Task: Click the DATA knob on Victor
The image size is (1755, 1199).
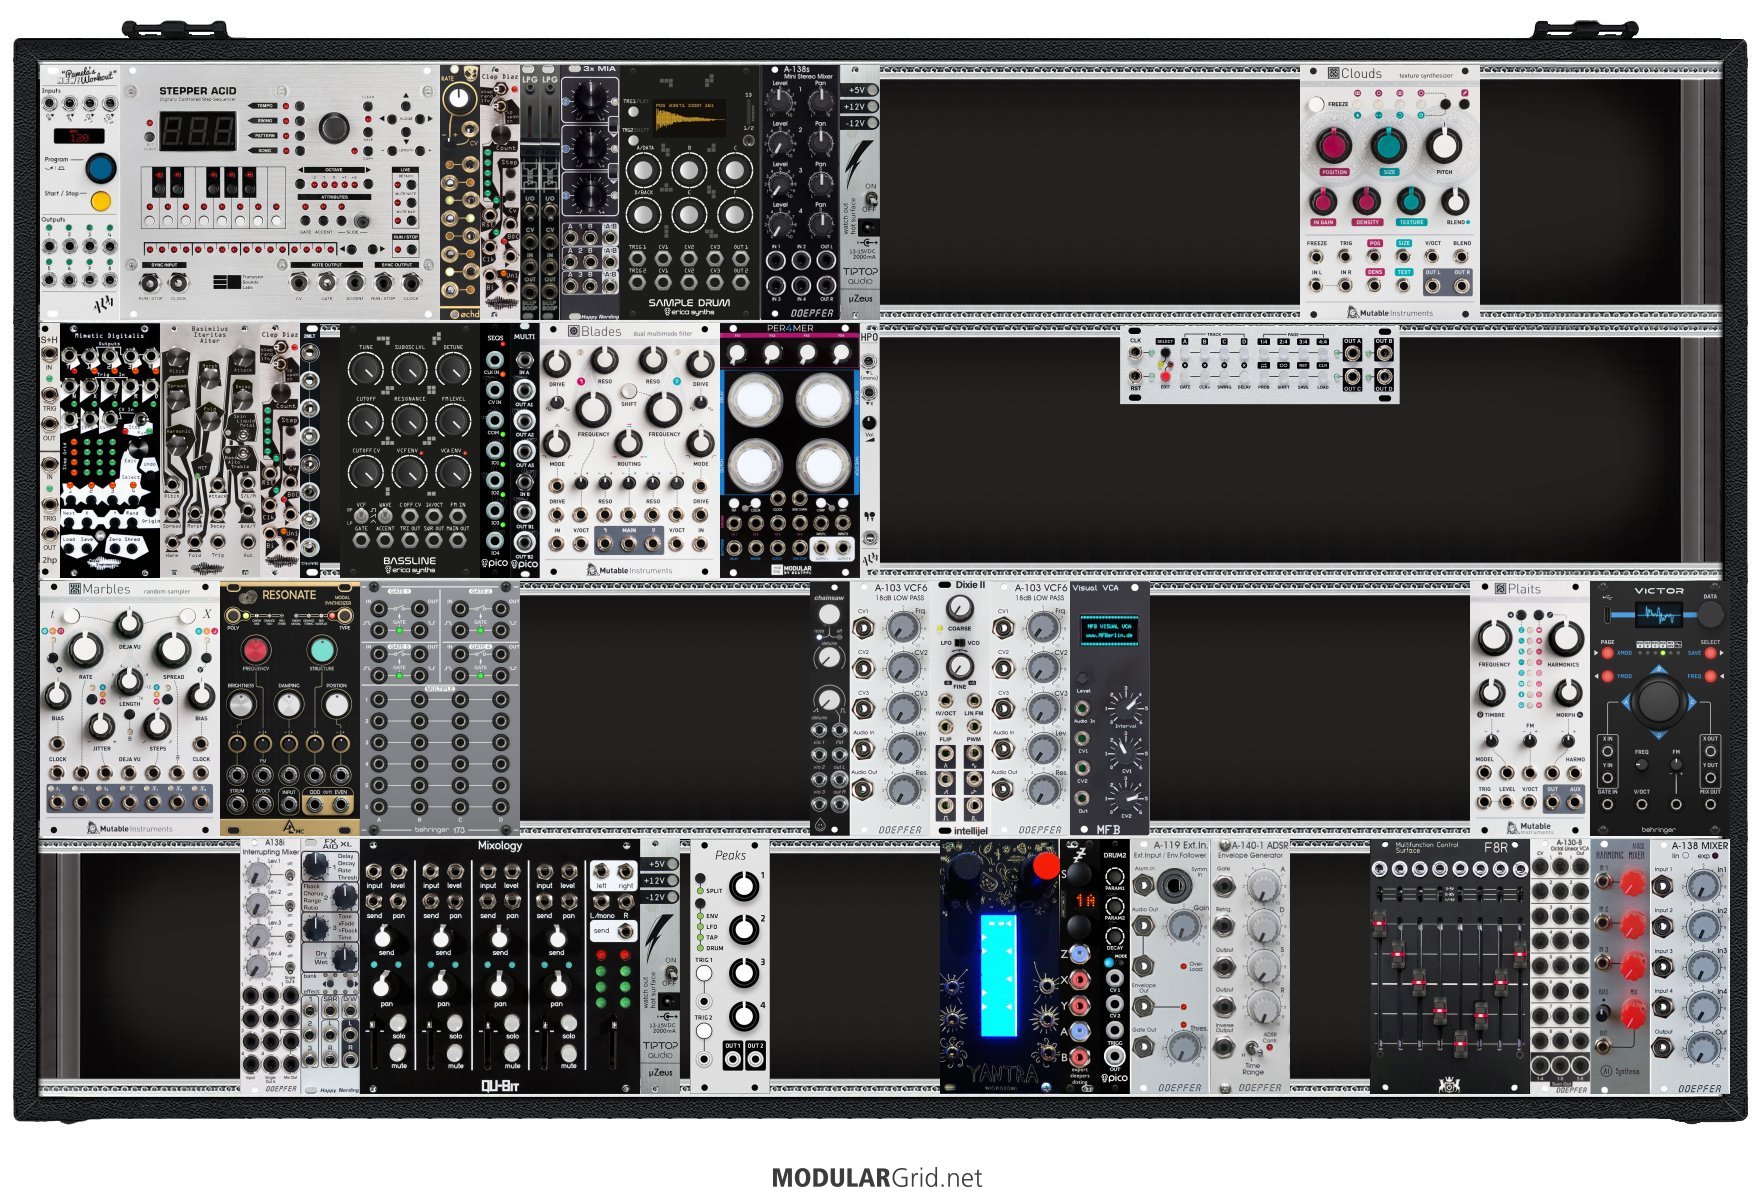Action: pyautogui.click(x=1710, y=614)
